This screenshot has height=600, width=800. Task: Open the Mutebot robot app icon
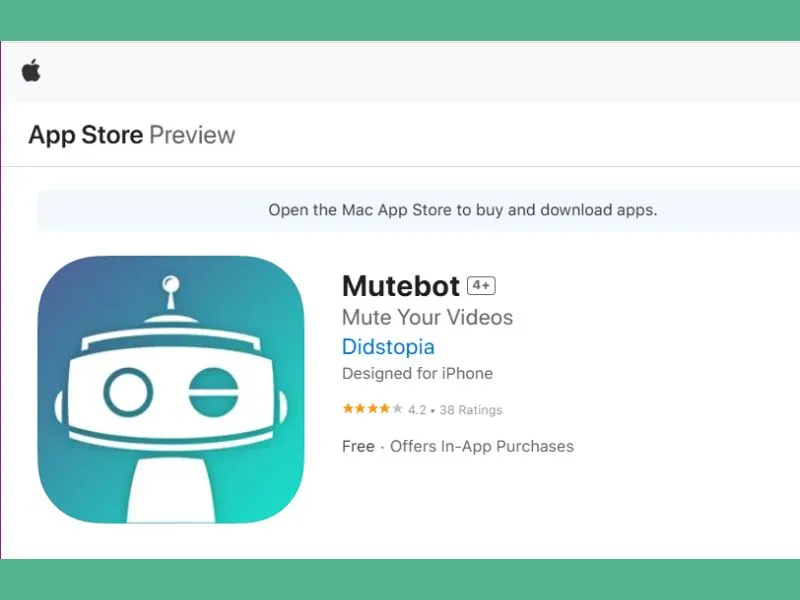171,390
